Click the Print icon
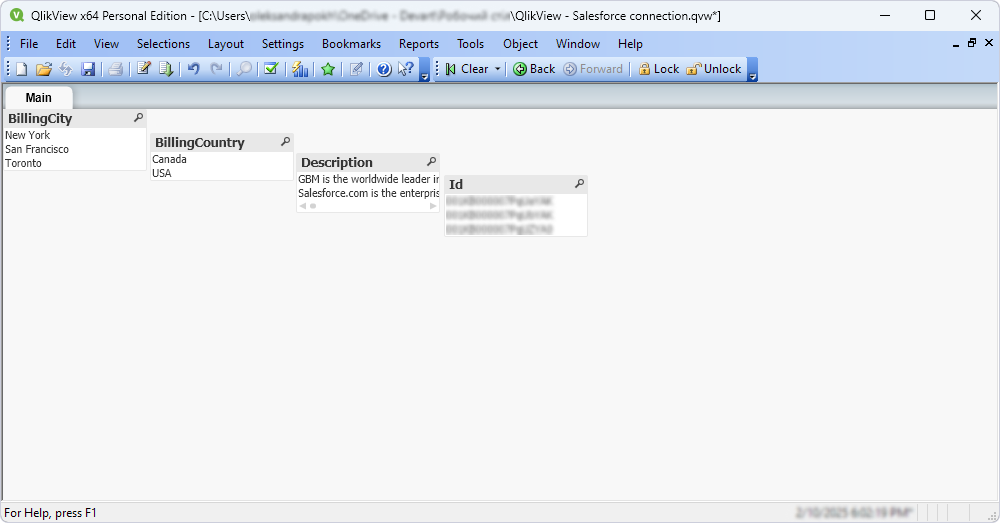This screenshot has width=1000, height=523. [x=115, y=69]
